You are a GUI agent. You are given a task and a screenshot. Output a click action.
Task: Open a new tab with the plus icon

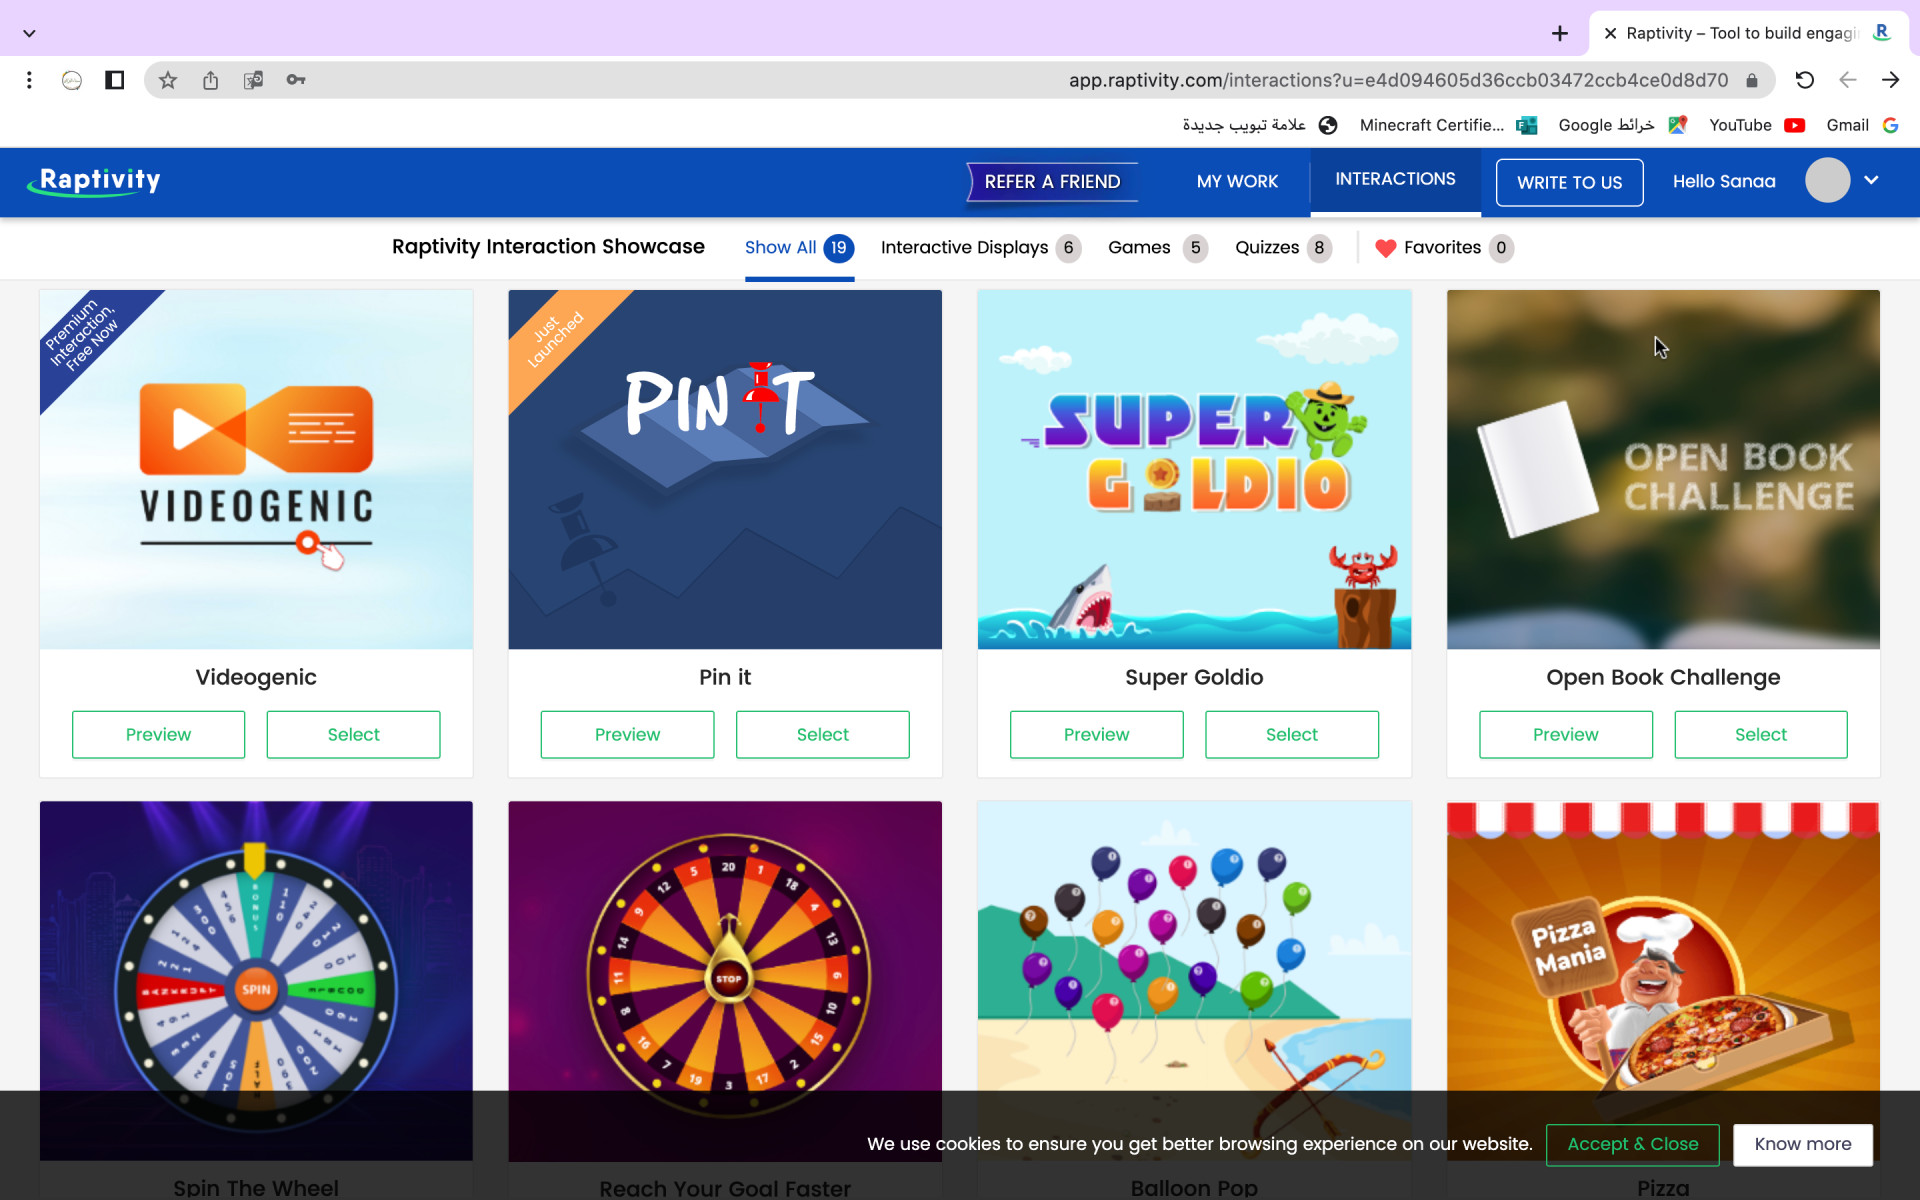pos(1559,34)
